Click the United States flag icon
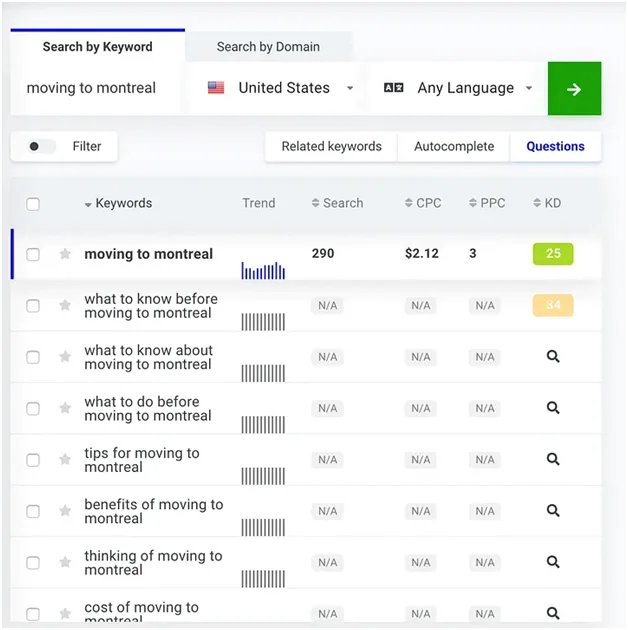The width and height of the screenshot is (628, 630). click(216, 88)
